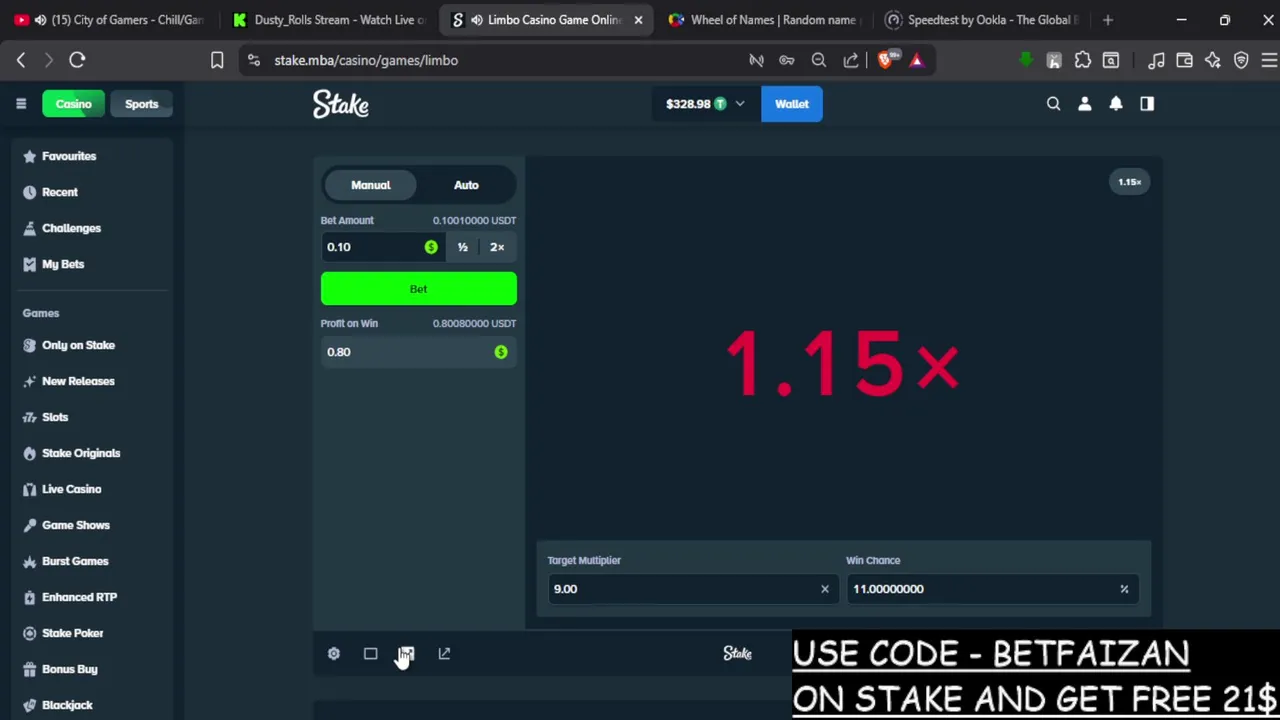Click the browser address bar URL

(x=366, y=60)
